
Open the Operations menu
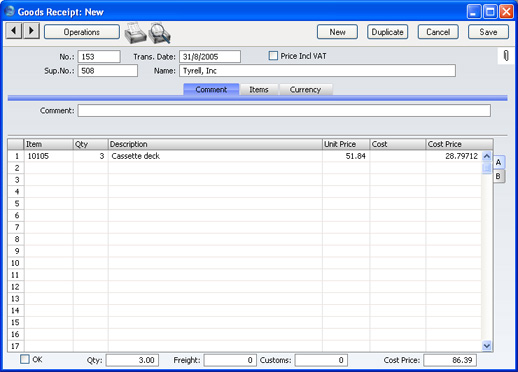coord(82,32)
